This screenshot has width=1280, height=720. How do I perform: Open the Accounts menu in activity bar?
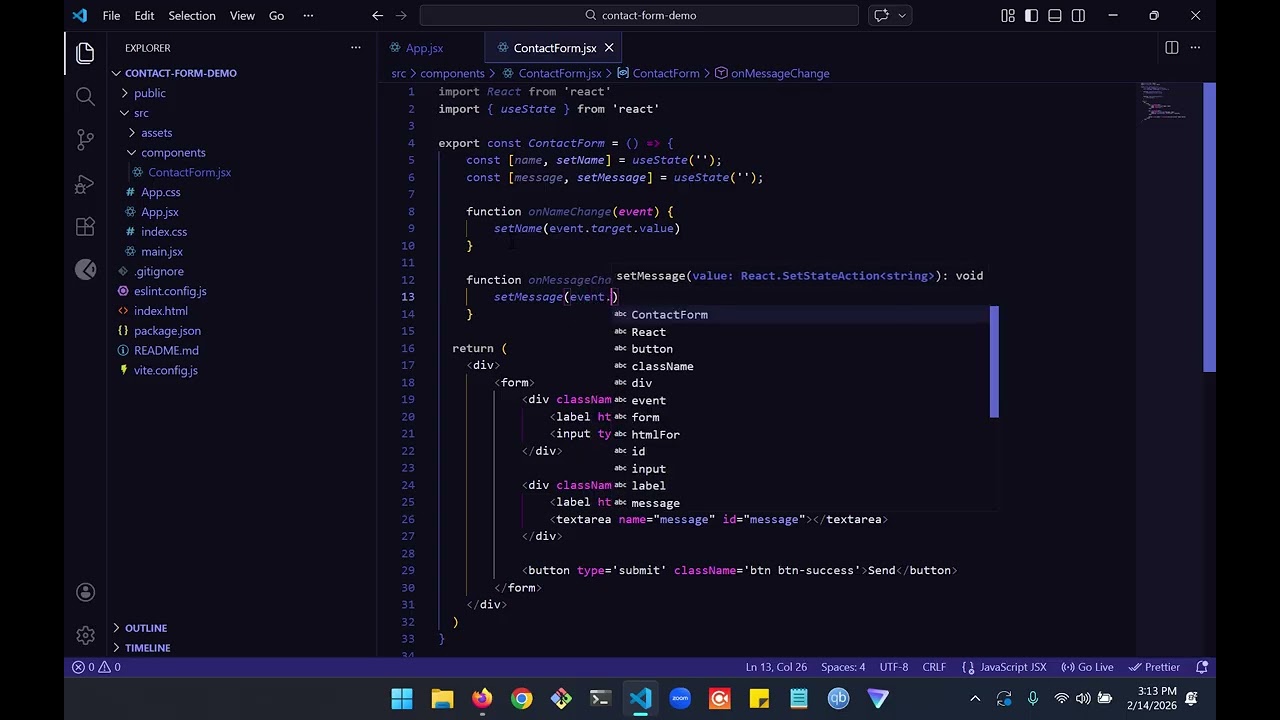[85, 592]
